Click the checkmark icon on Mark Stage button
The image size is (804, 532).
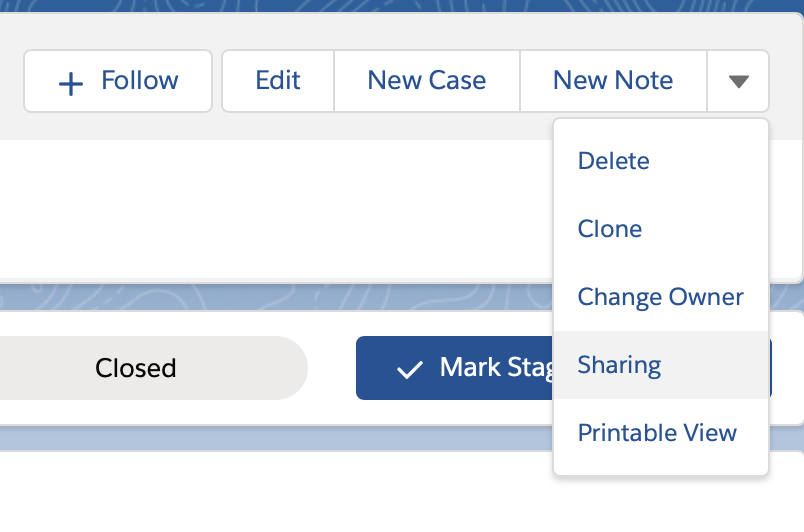[410, 369]
